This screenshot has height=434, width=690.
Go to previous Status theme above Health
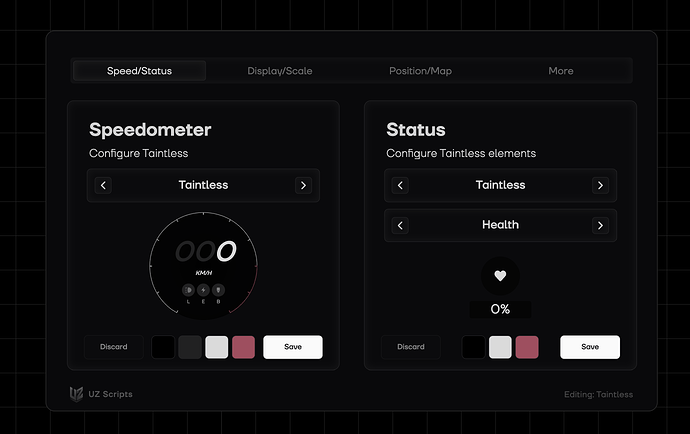(400, 185)
